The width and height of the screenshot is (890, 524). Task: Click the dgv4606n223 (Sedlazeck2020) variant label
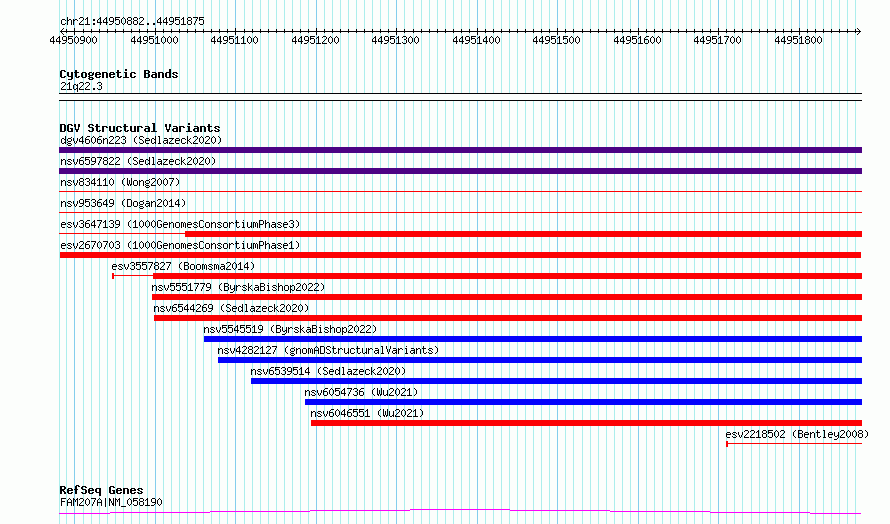(x=141, y=140)
